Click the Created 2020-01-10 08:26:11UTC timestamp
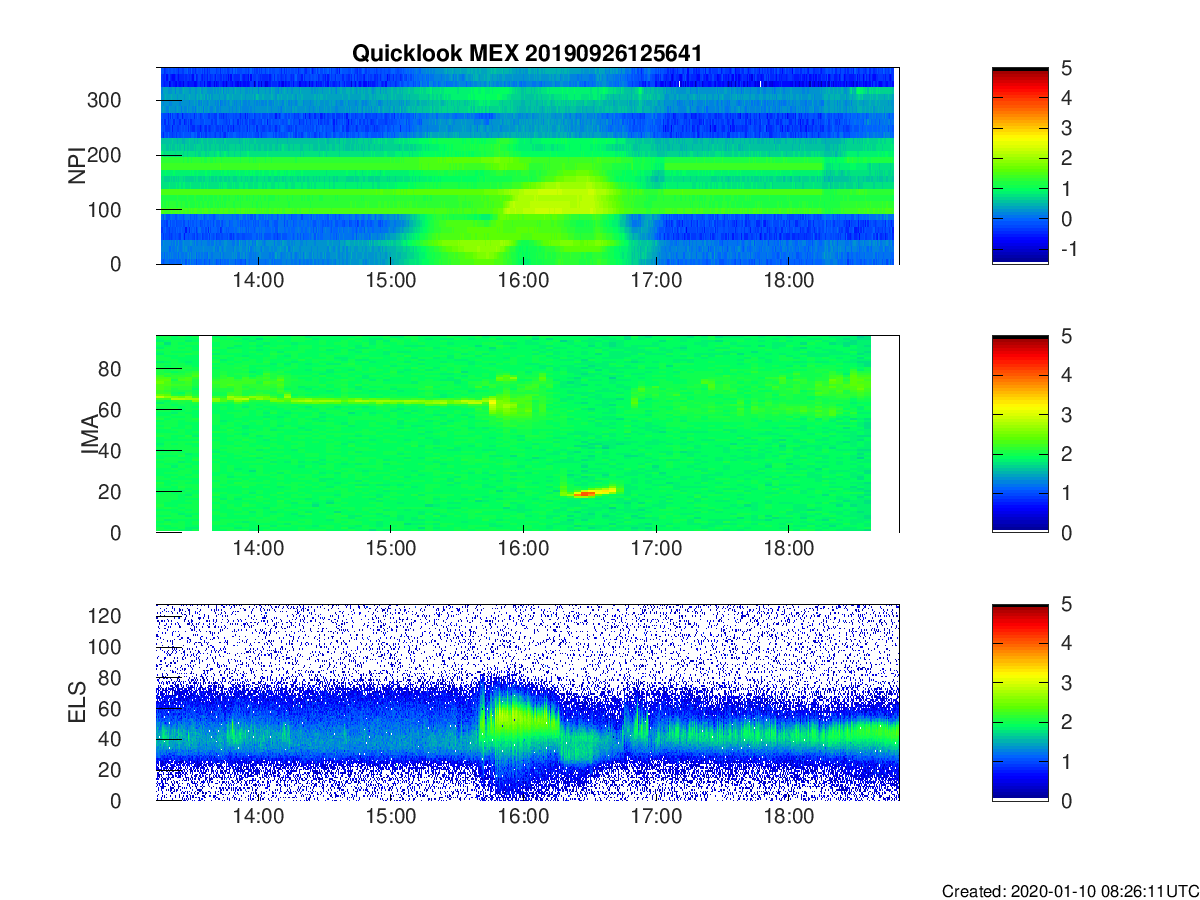The width and height of the screenshot is (1200, 900). click(x=1069, y=890)
